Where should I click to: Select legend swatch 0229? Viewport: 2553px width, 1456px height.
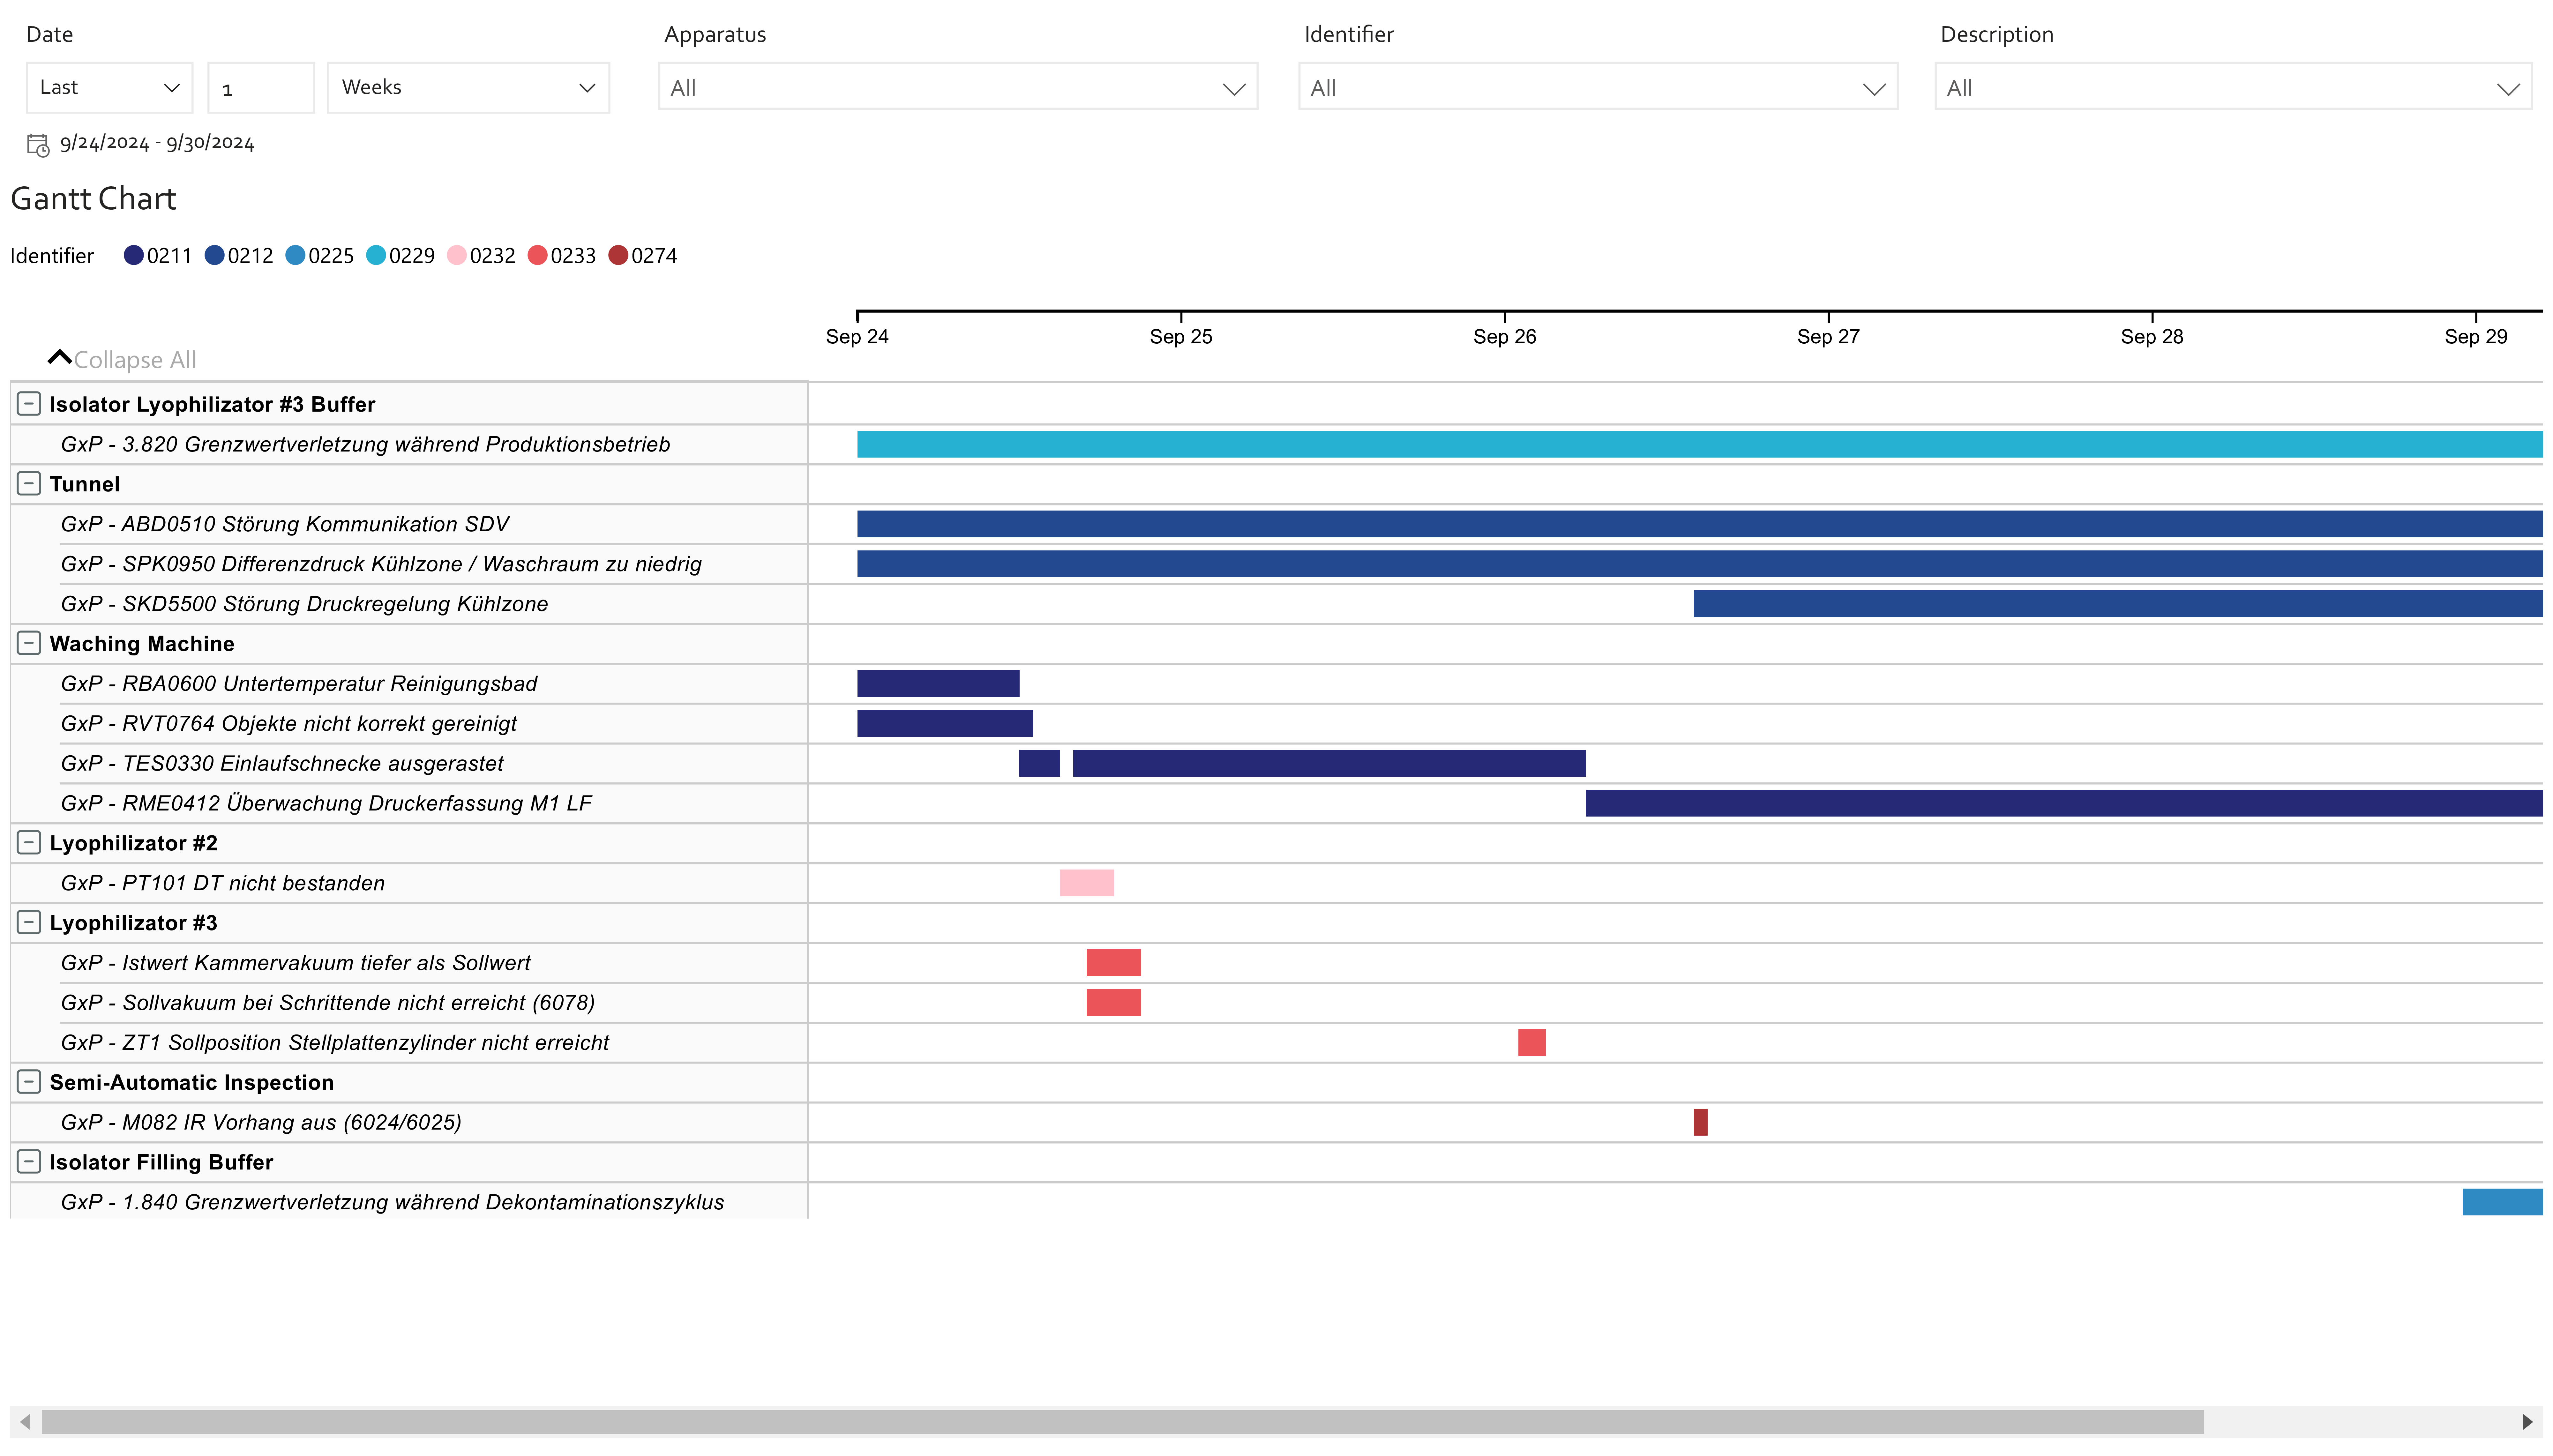376,255
